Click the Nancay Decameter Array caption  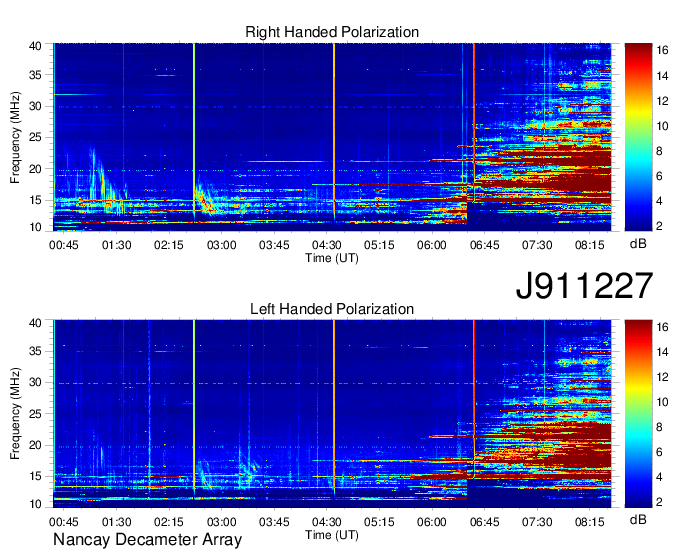click(147, 540)
